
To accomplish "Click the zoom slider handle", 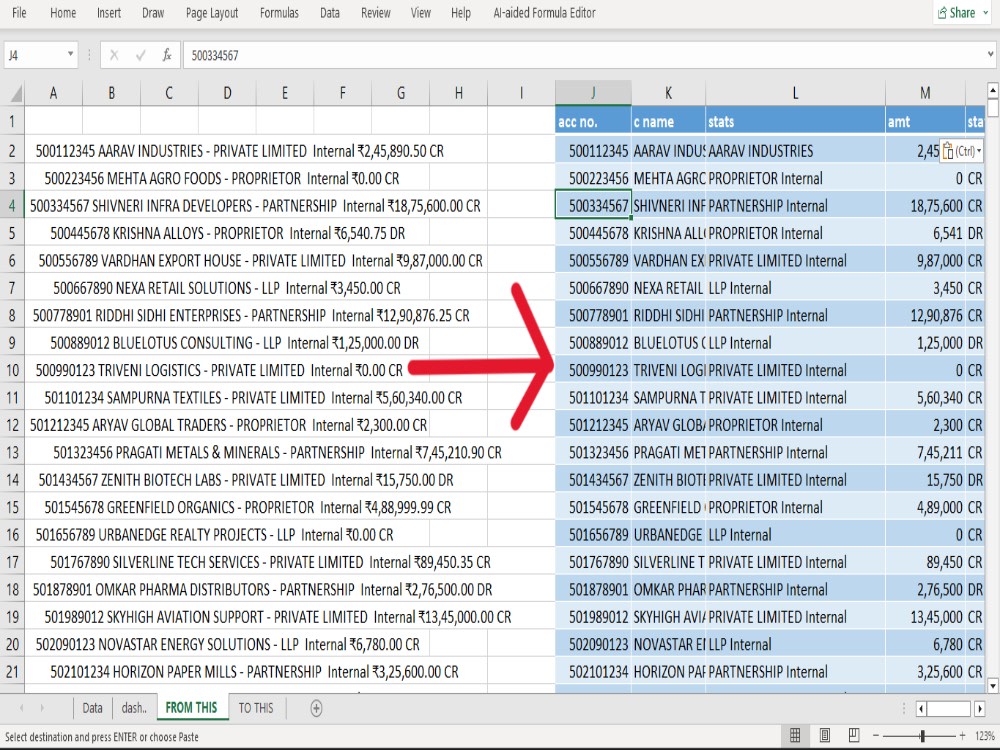I will click(x=922, y=736).
